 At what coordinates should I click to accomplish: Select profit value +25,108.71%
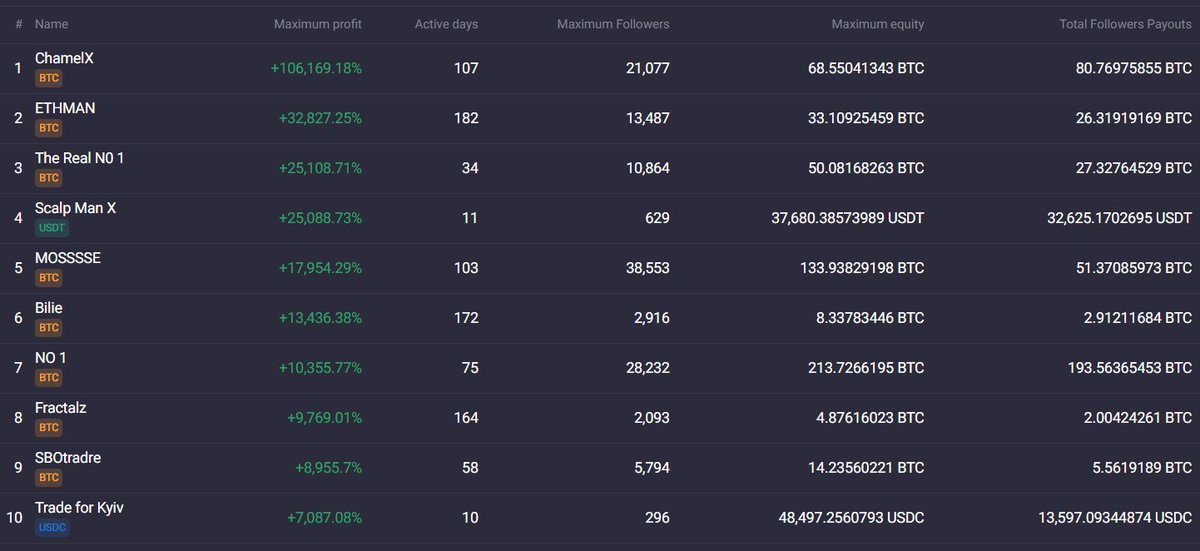[x=320, y=168]
